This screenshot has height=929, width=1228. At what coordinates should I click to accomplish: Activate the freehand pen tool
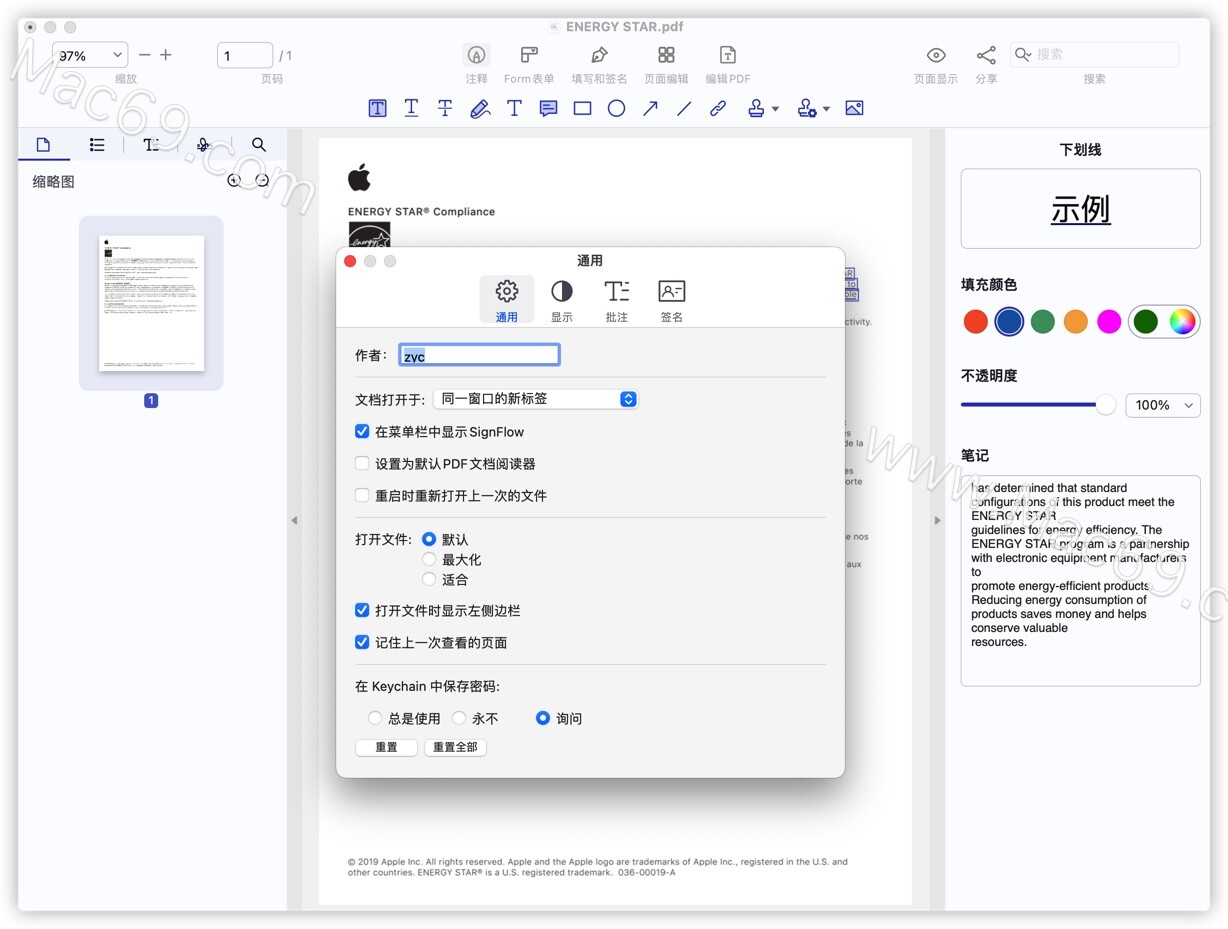pos(480,108)
